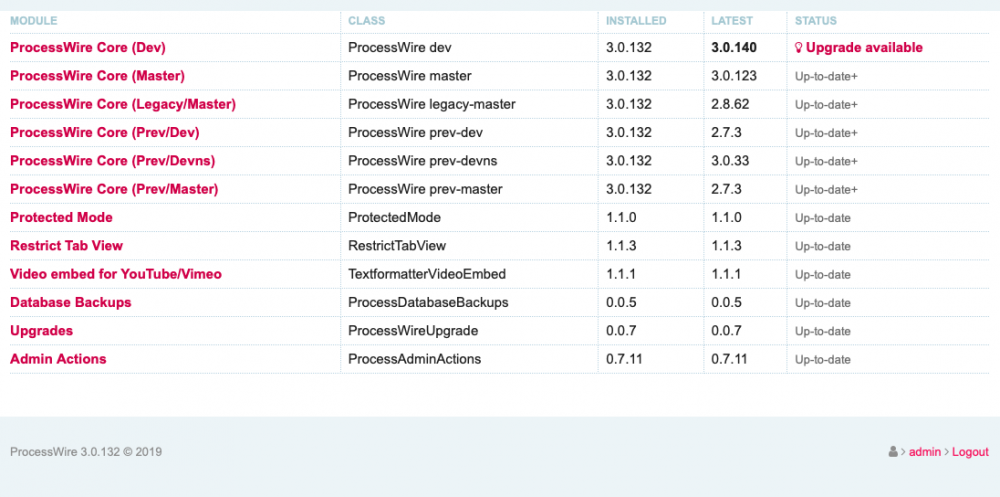Click the lightbulb icon beside Upgrade available

coord(799,48)
